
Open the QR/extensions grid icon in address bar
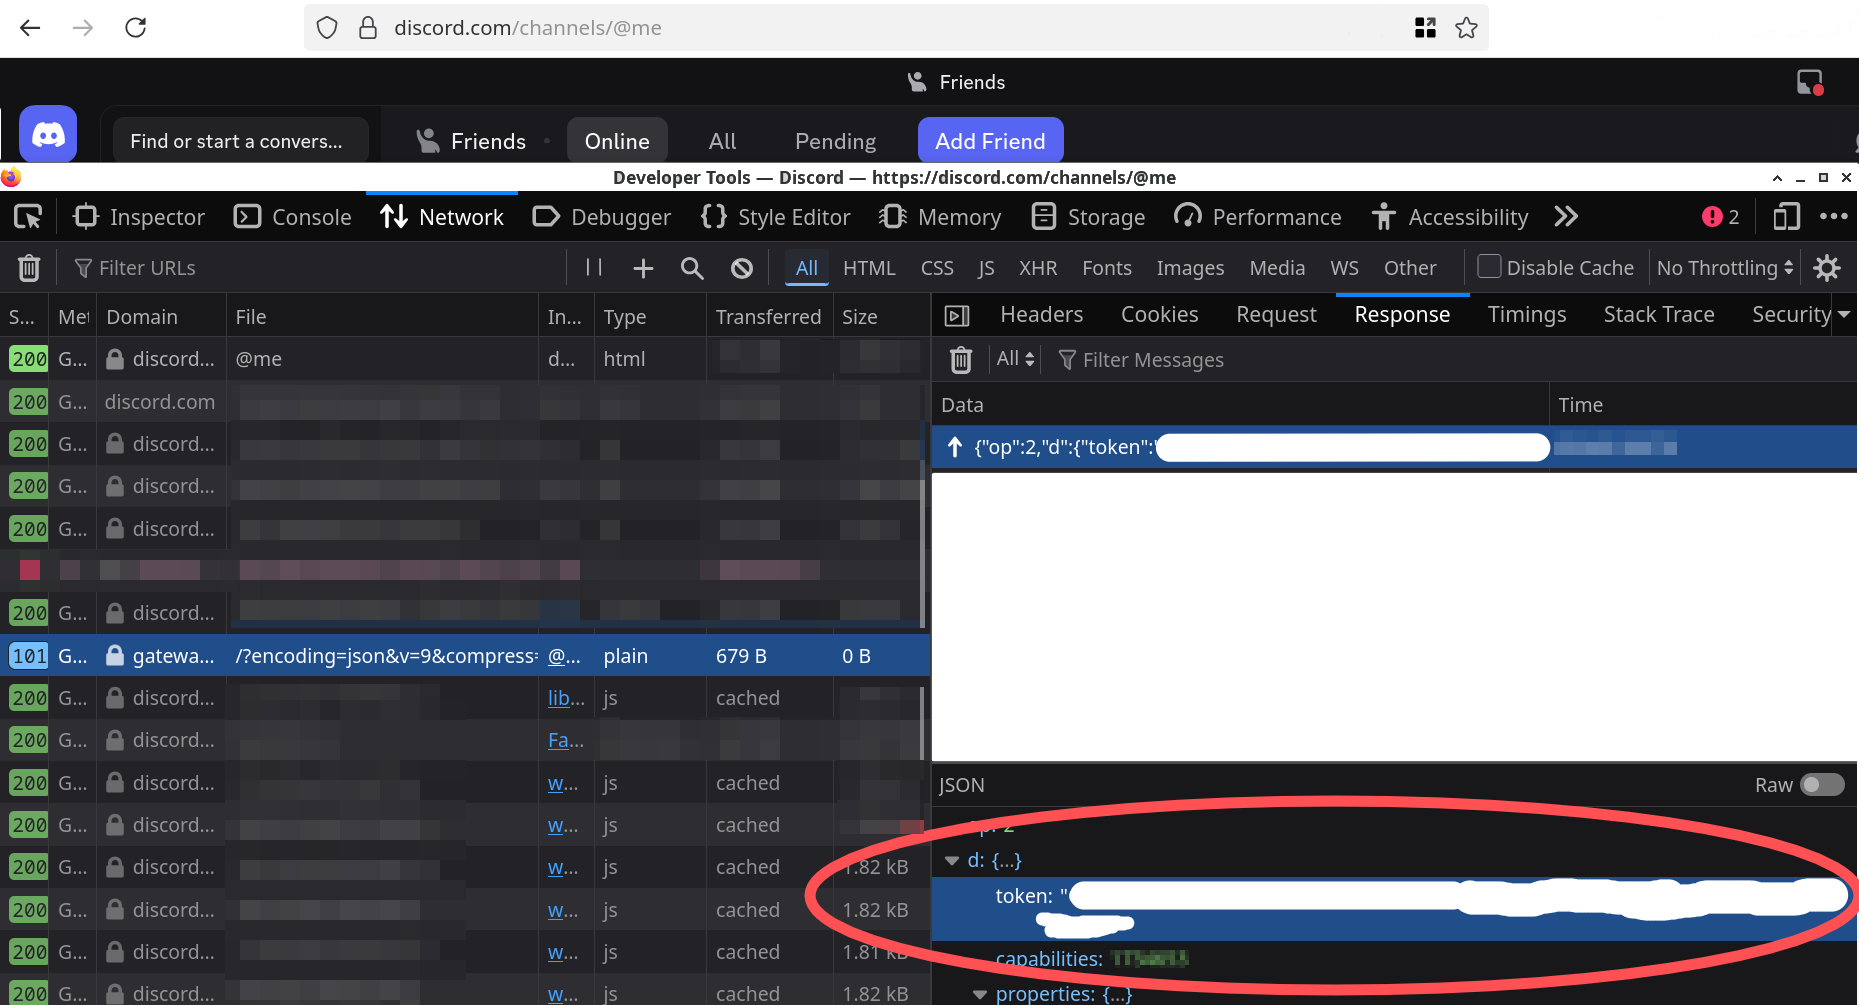point(1425,28)
